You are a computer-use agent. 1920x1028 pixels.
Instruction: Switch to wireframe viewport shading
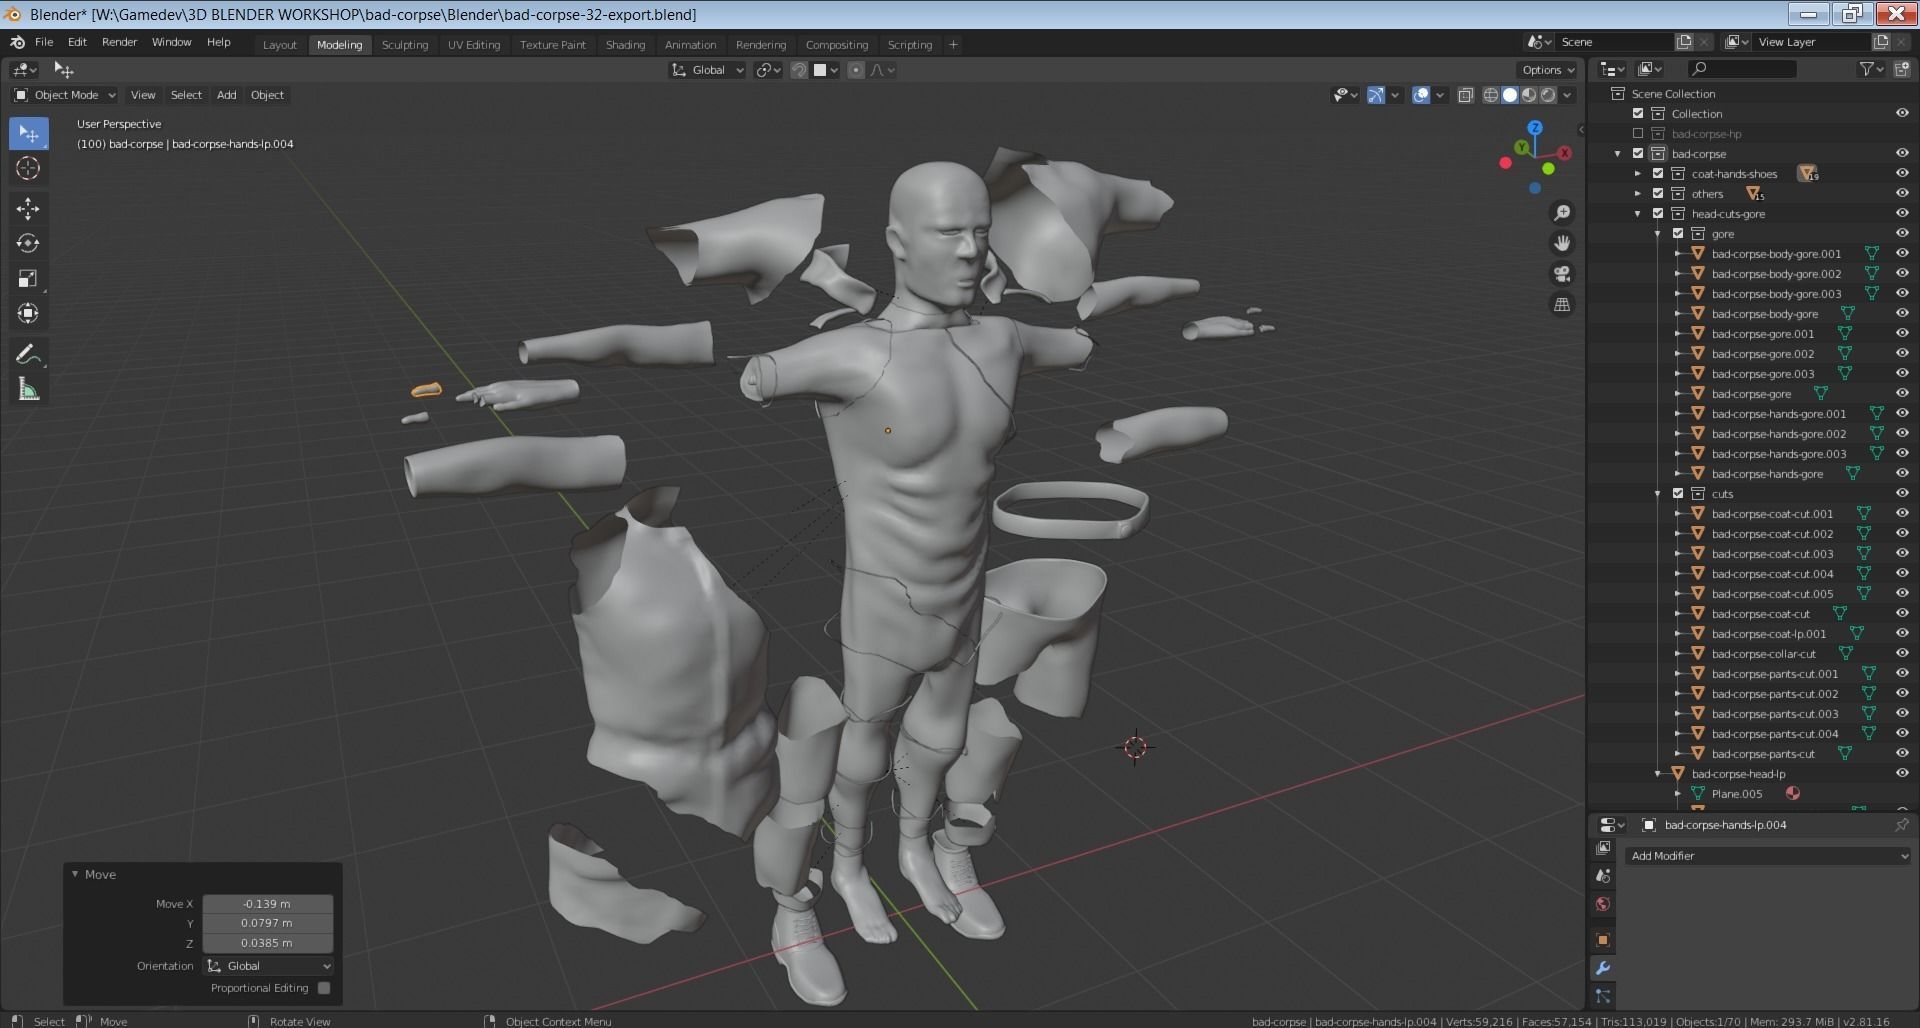[1490, 95]
